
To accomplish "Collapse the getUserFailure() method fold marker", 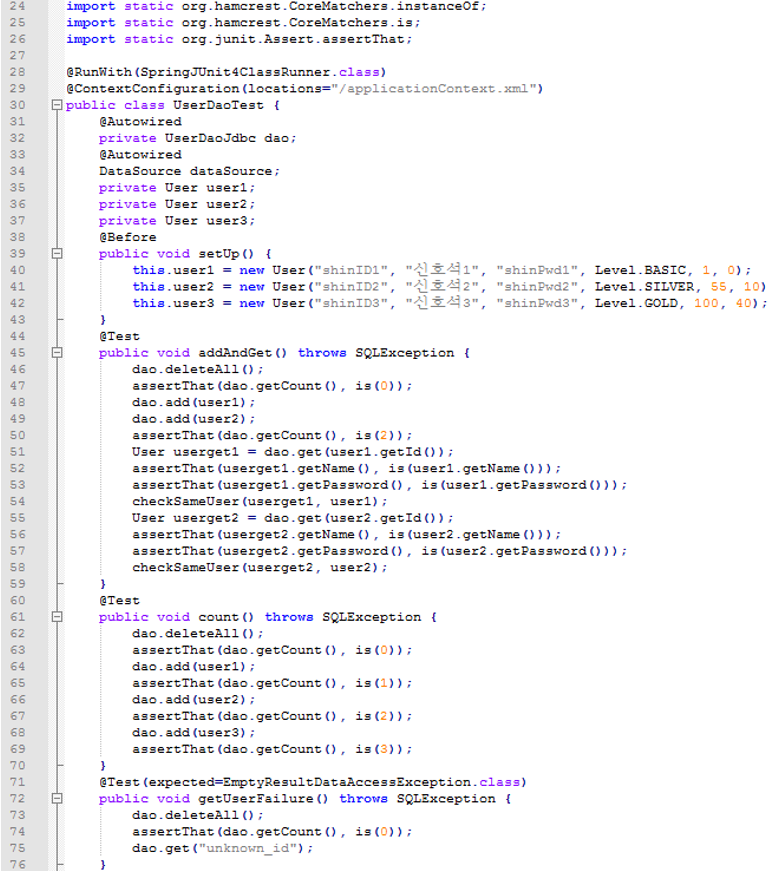I will [x=57, y=798].
